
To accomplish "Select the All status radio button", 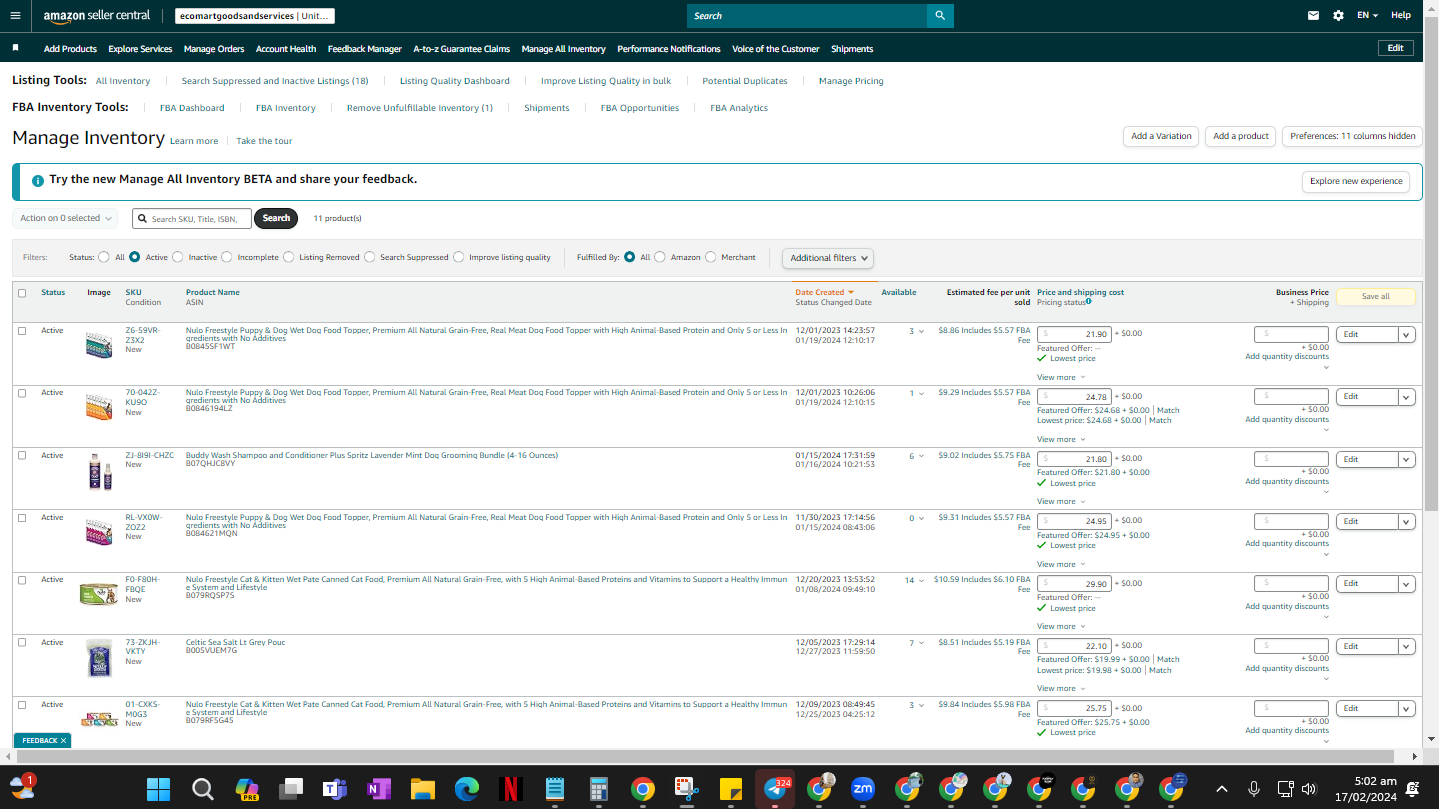I will (x=104, y=257).
